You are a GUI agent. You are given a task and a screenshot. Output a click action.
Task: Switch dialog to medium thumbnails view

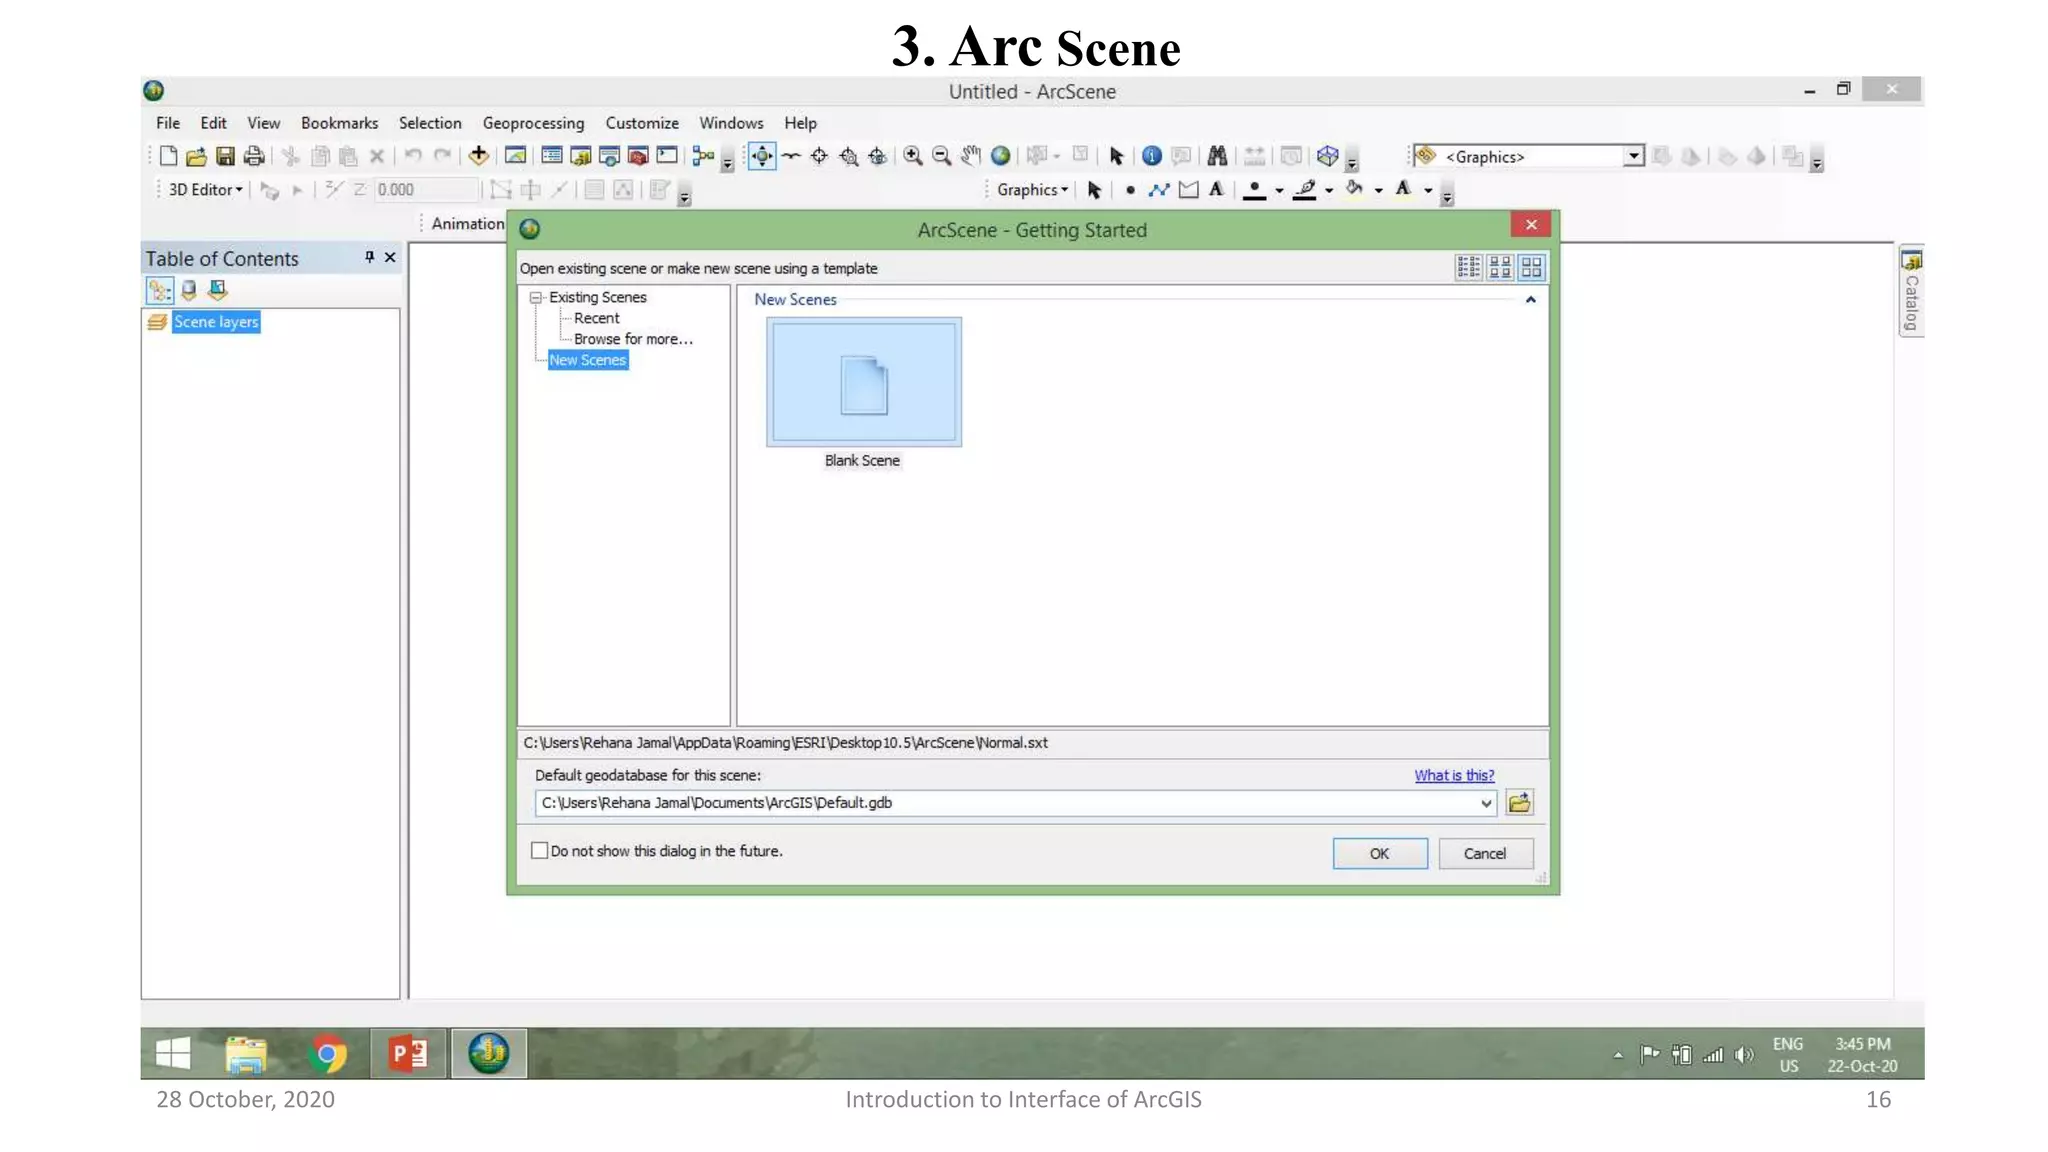1500,267
